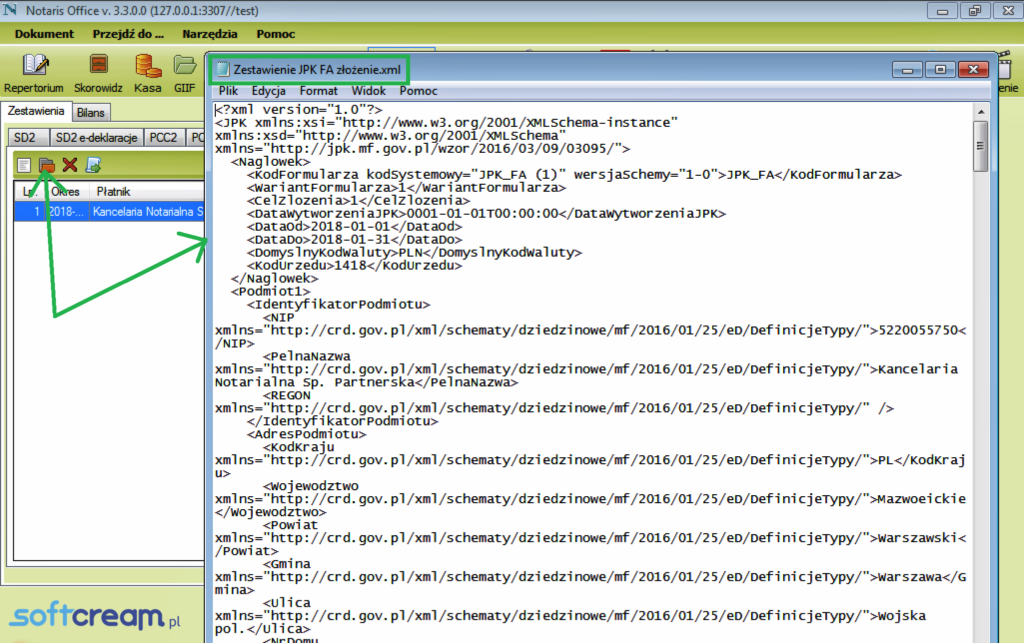Click the export scroll icon with green arrow

(x=93, y=165)
